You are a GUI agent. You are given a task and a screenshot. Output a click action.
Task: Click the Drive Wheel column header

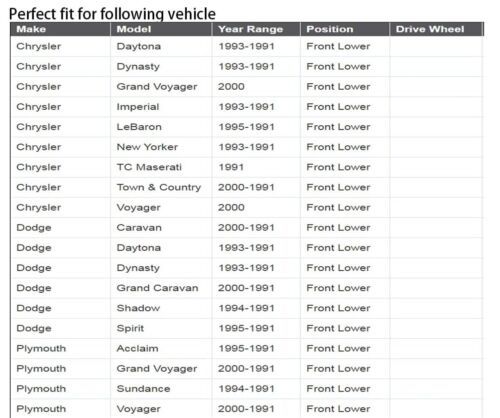436,29
